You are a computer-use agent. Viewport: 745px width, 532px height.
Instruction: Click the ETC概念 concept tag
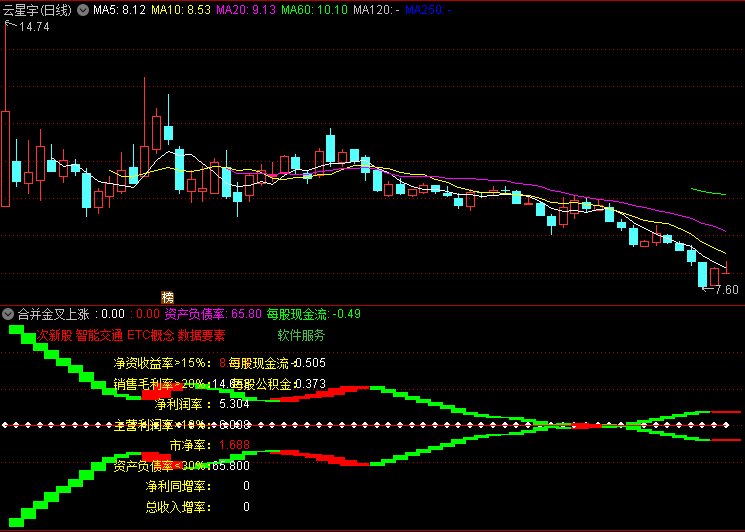[151, 335]
